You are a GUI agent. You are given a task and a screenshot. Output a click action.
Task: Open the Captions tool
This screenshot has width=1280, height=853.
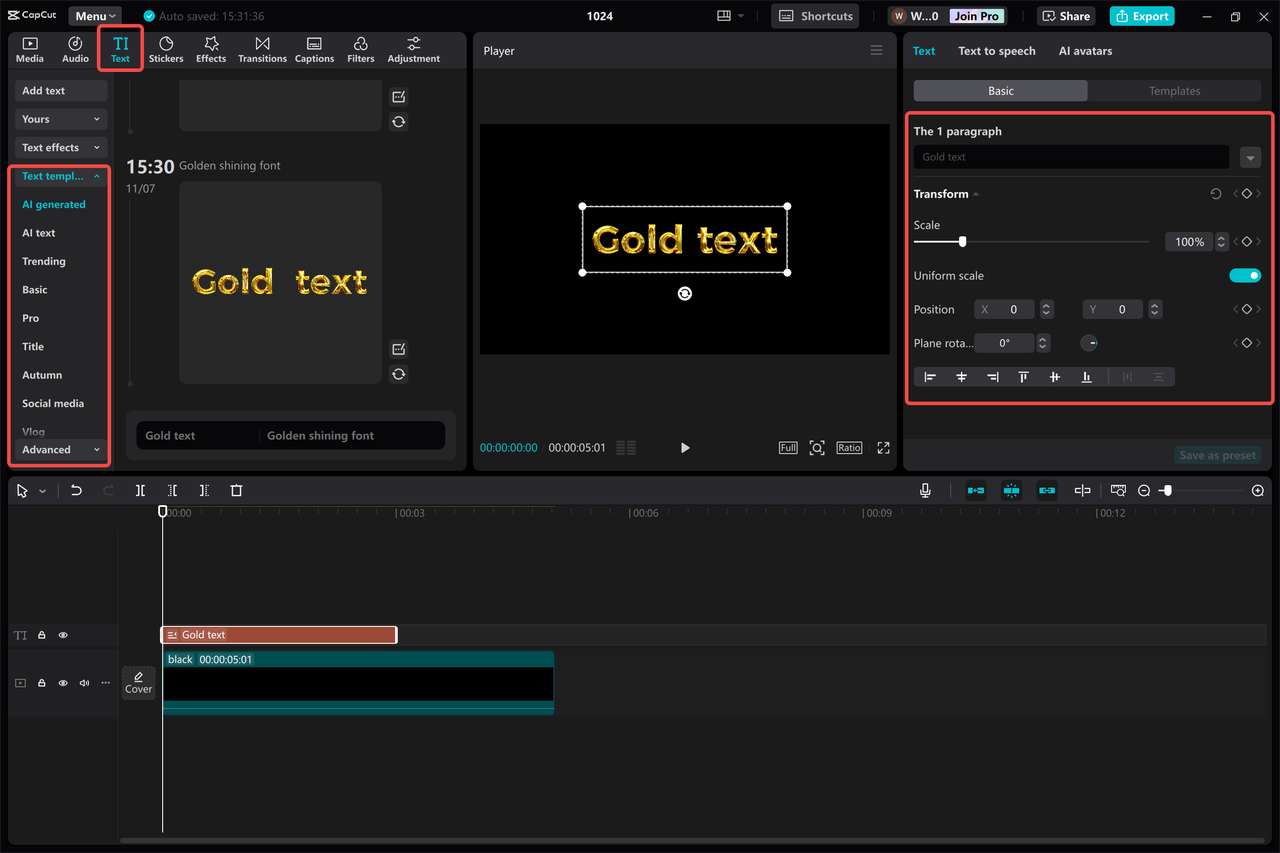[x=314, y=49]
